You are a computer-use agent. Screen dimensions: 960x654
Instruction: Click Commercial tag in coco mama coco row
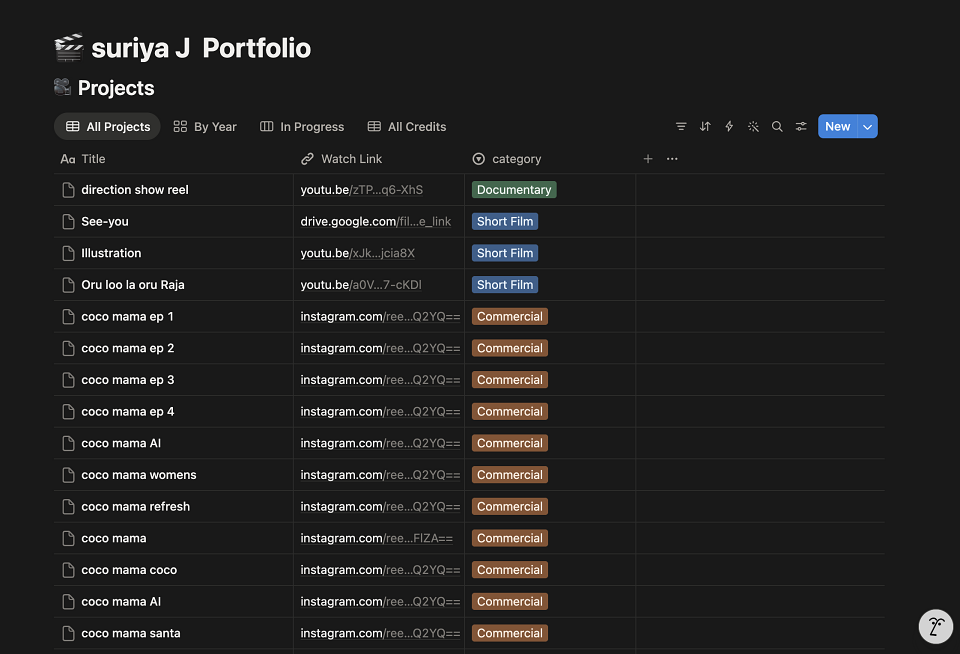(x=510, y=570)
